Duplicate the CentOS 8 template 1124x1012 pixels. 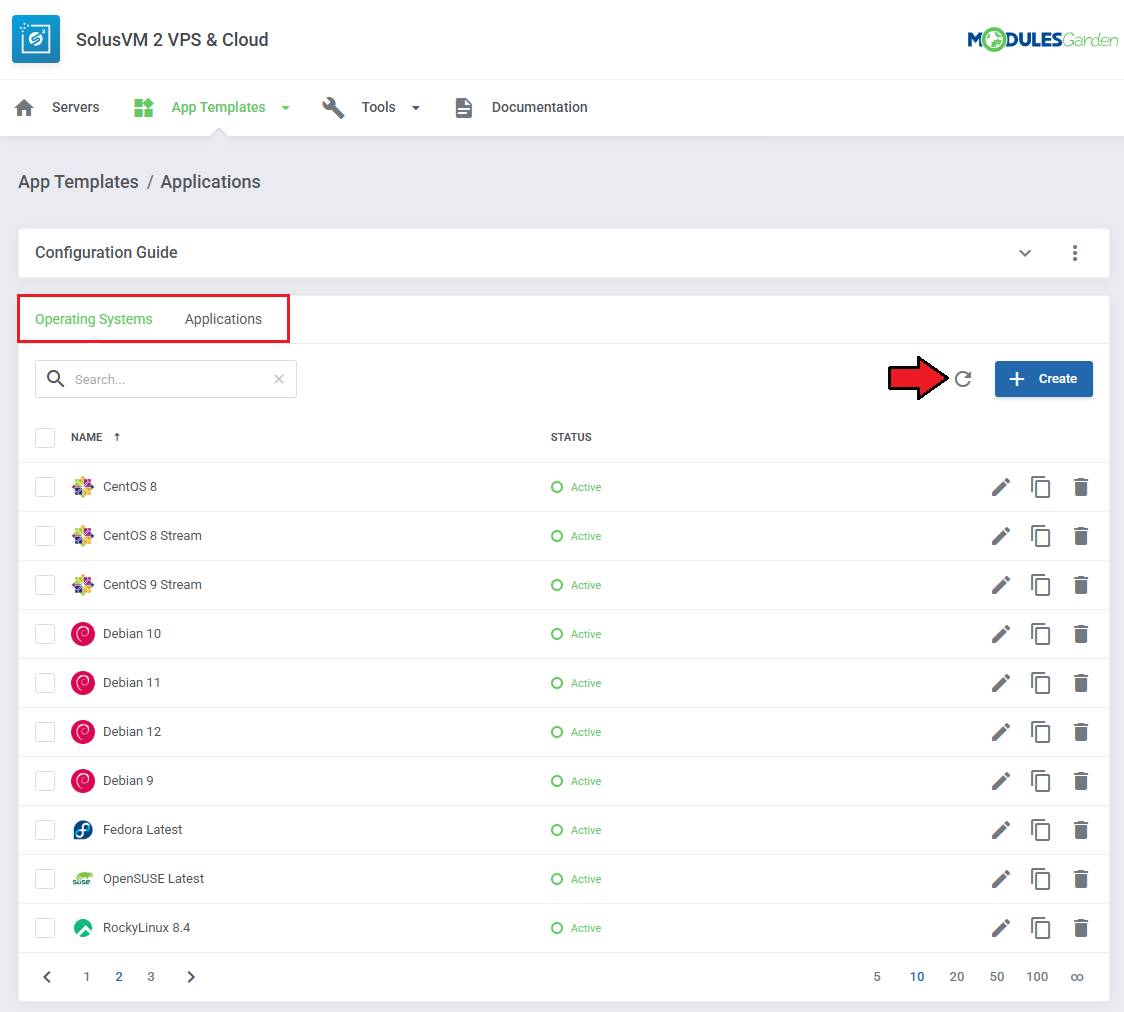coord(1040,487)
